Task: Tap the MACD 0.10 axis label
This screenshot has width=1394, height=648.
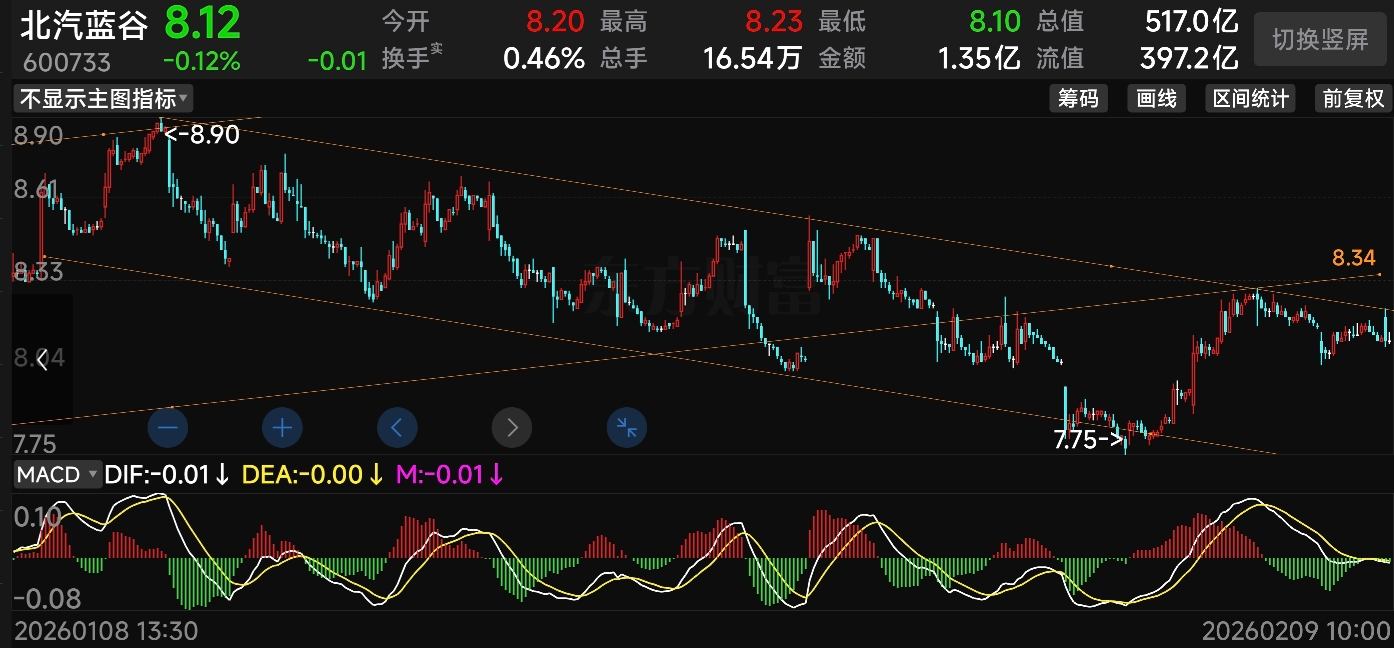Action: point(36,517)
